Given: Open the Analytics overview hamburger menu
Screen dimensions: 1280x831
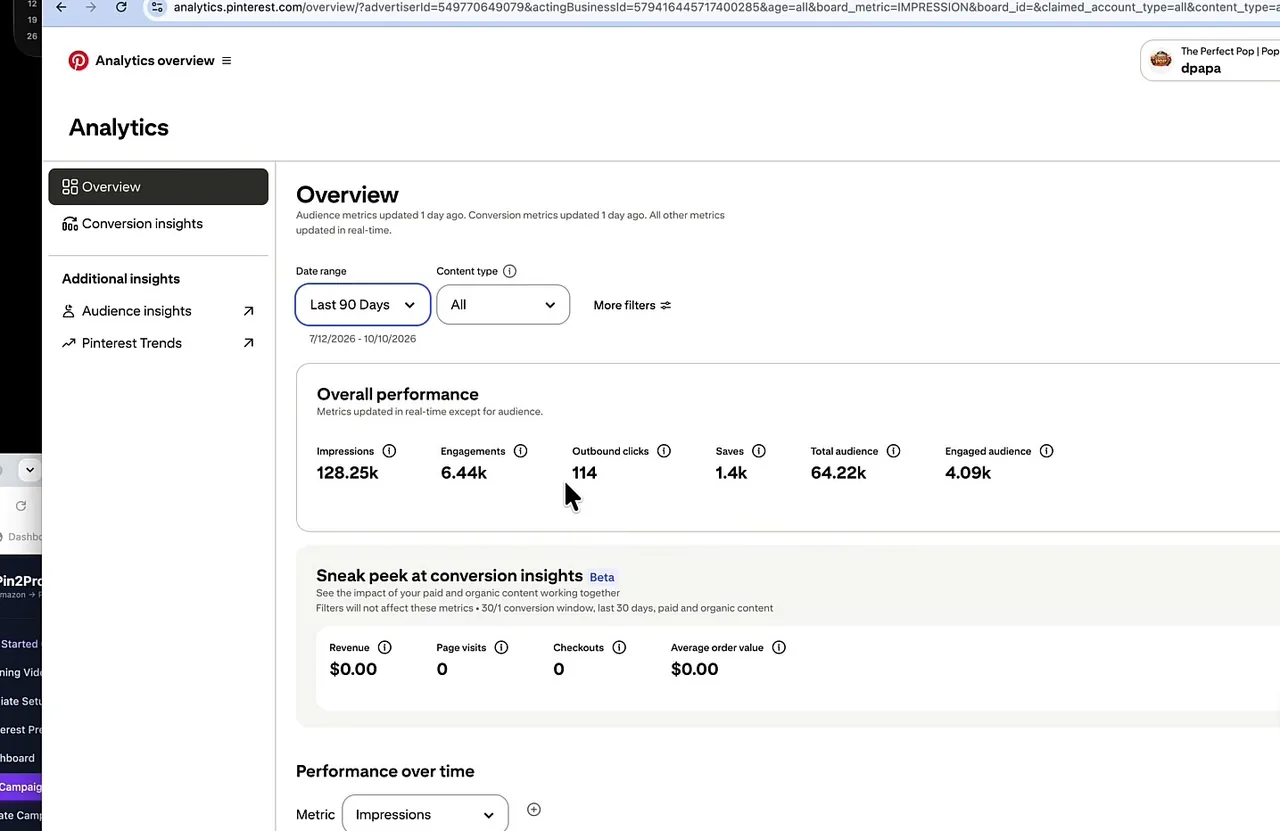Looking at the screenshot, I should (x=226, y=61).
